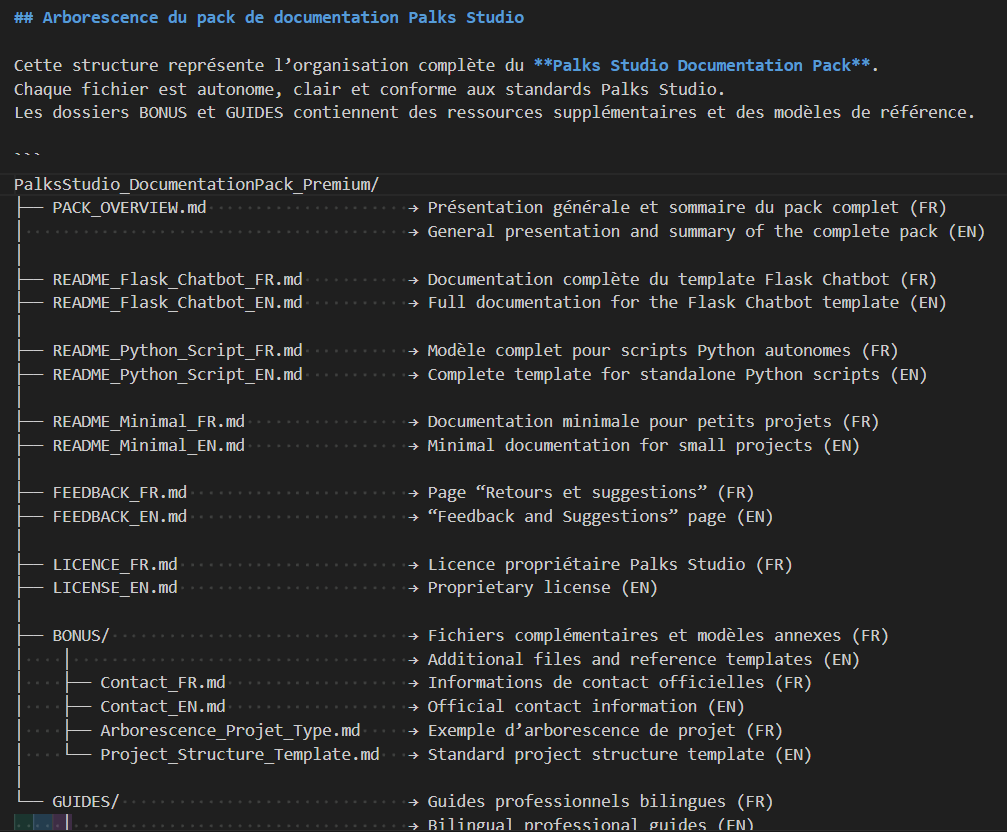Click Contact_EN.md under BONUS
The width and height of the screenshot is (1007, 832).
coord(163,706)
